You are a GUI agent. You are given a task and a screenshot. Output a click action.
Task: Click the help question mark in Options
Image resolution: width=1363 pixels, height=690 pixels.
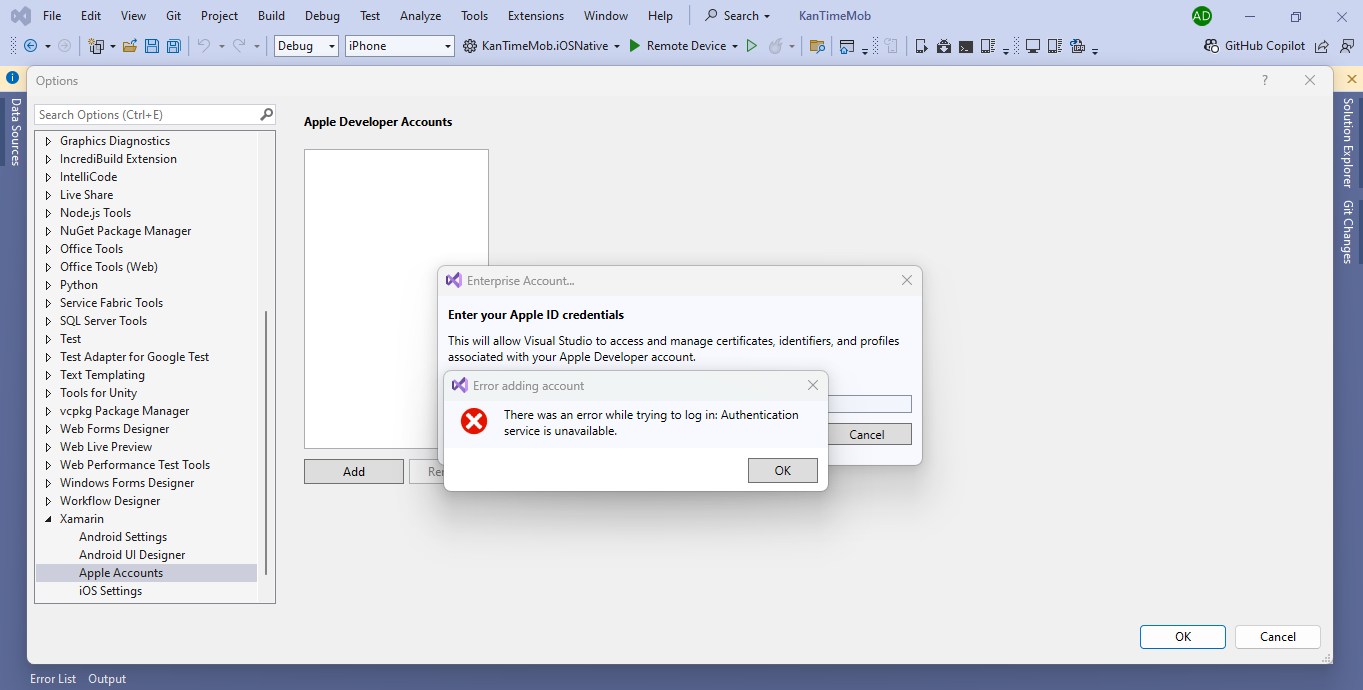tap(1265, 81)
